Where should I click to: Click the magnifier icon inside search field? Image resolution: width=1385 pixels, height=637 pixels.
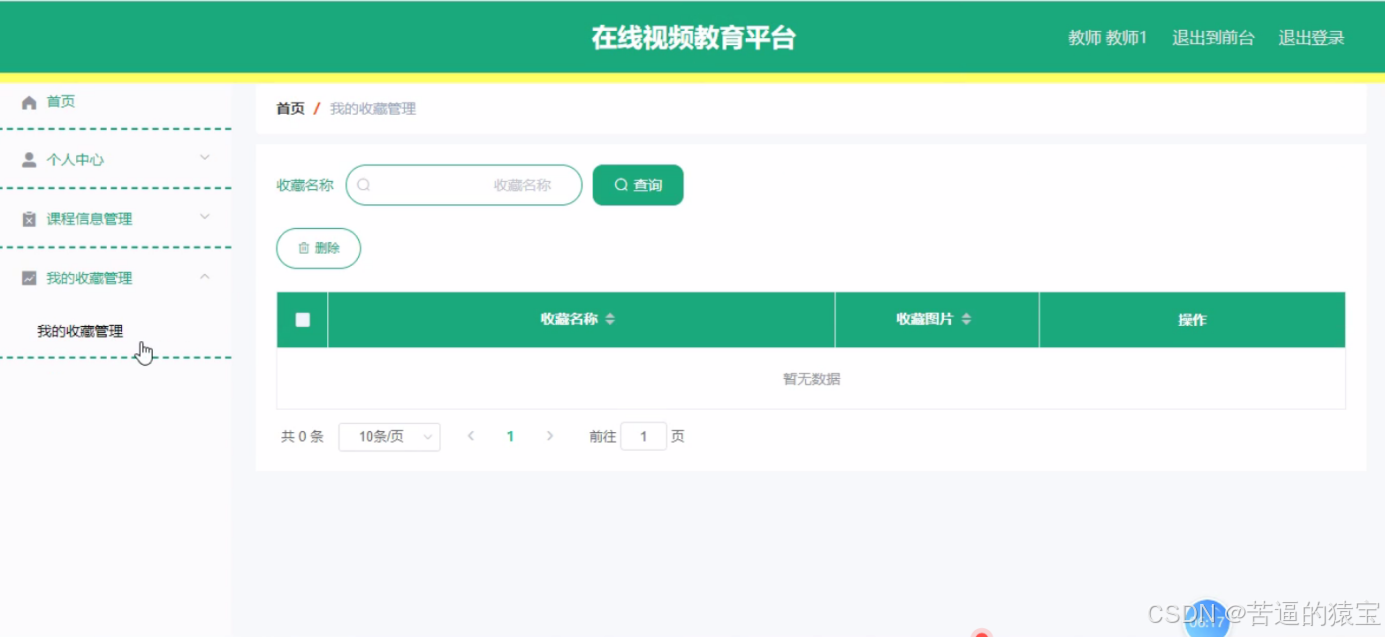point(364,185)
